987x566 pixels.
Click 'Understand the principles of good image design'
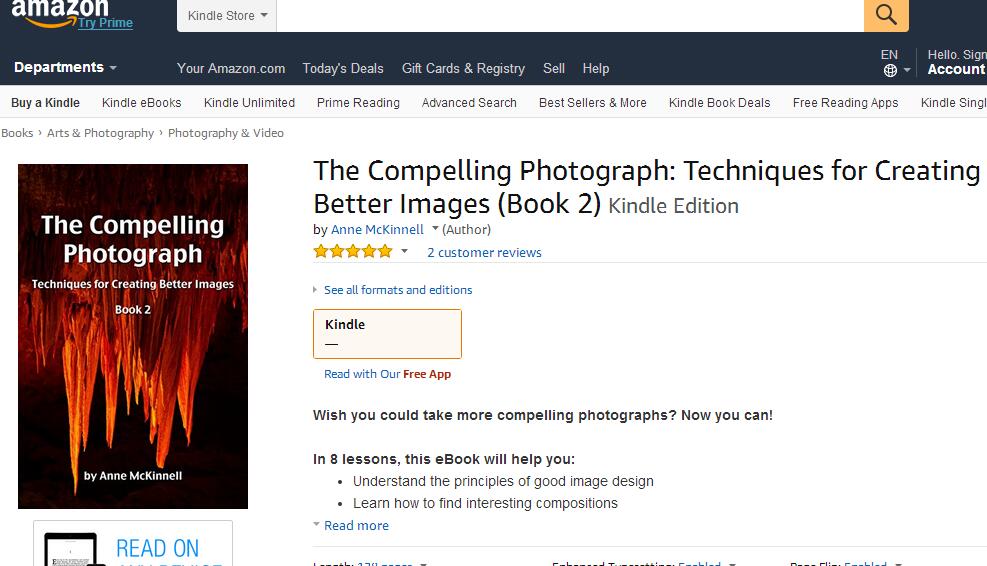[x=503, y=481]
